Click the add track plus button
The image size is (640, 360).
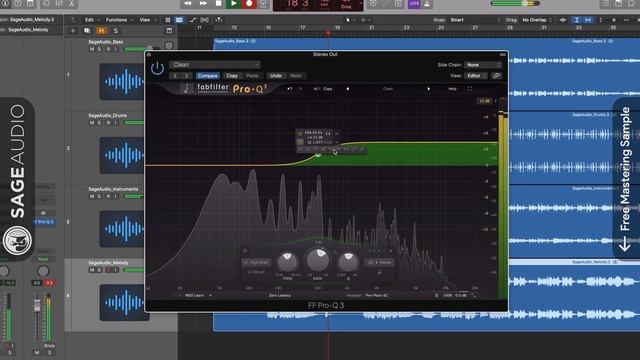click(x=73, y=31)
